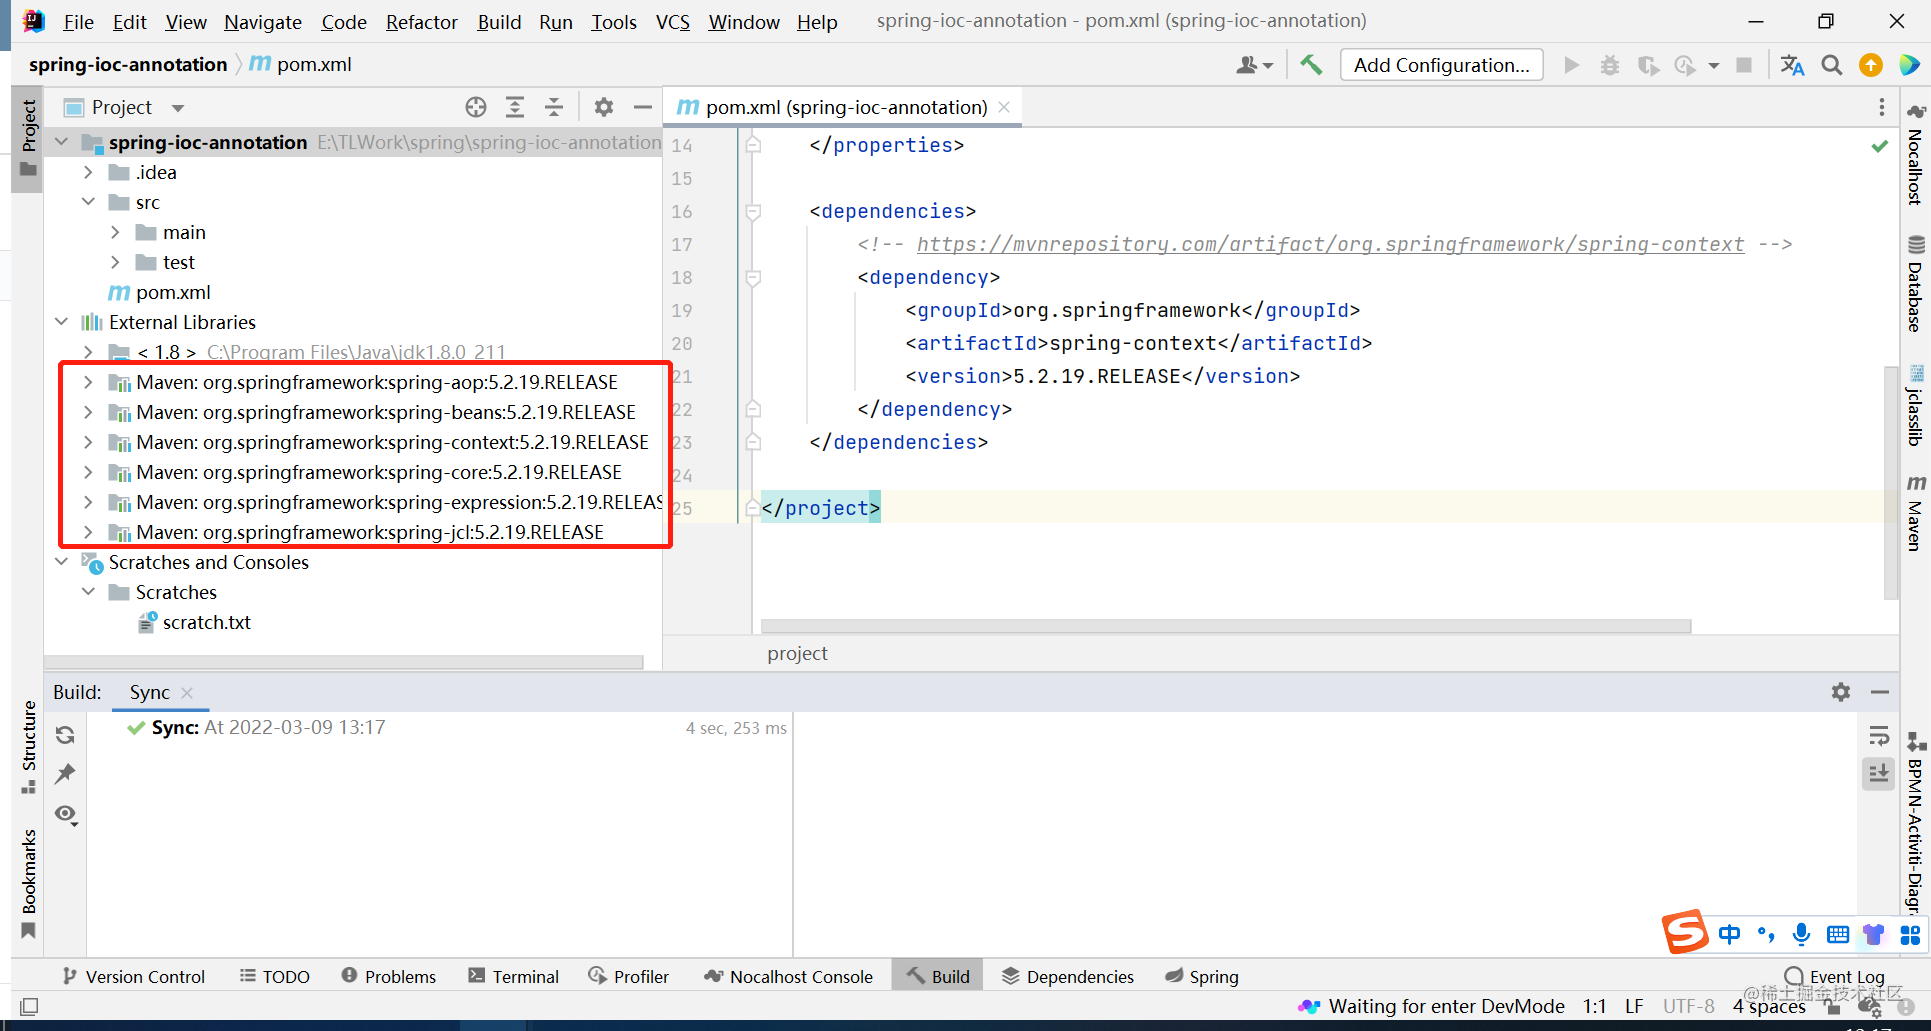Screen dimensions: 1931x1031
Task: Expand the test folder
Action: [x=115, y=262]
